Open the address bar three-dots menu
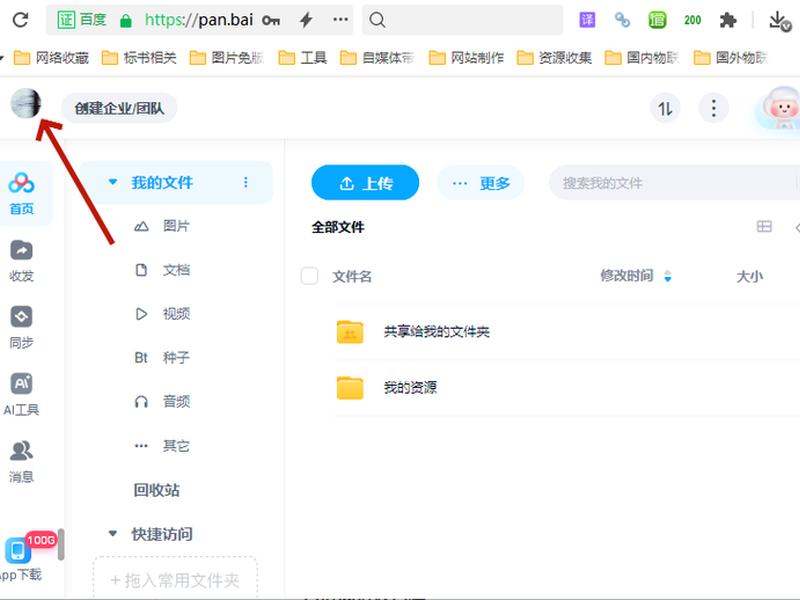Image resolution: width=800 pixels, height=600 pixels. point(340,19)
